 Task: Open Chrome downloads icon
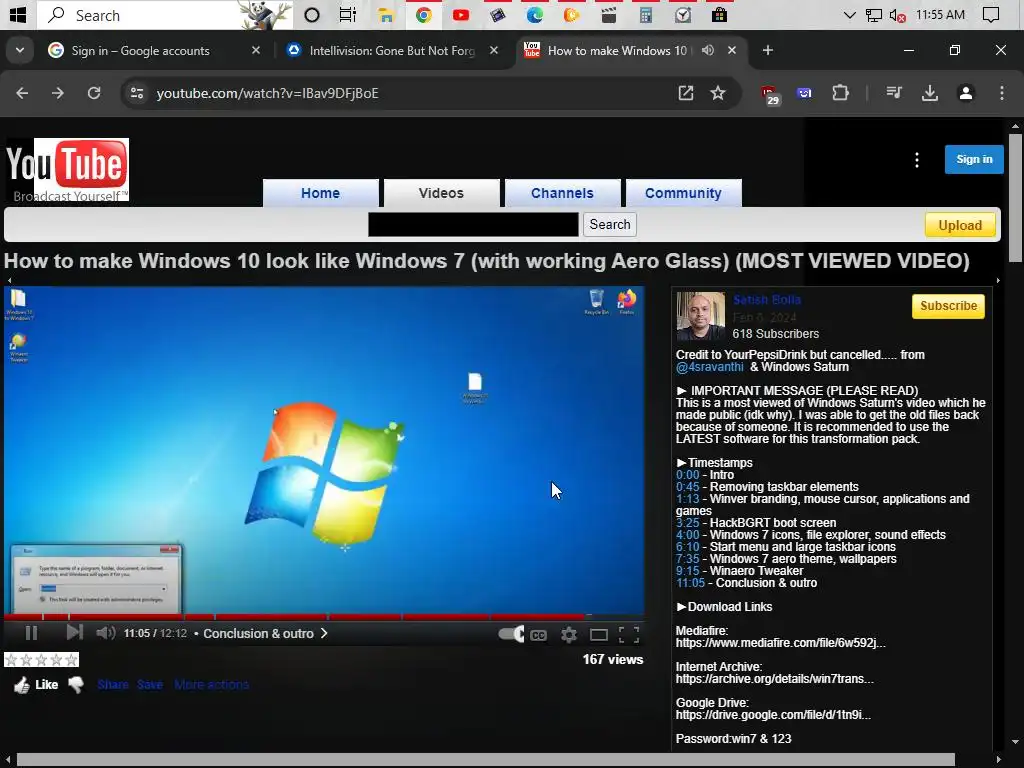[x=930, y=93]
